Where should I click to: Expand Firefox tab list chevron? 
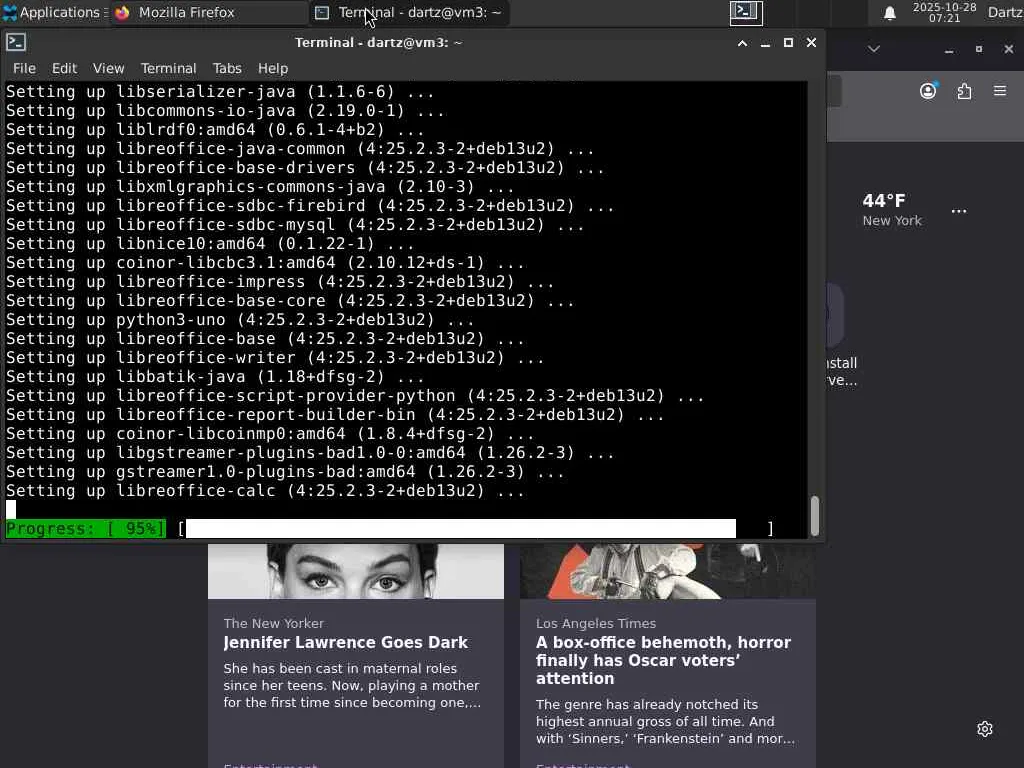874,49
